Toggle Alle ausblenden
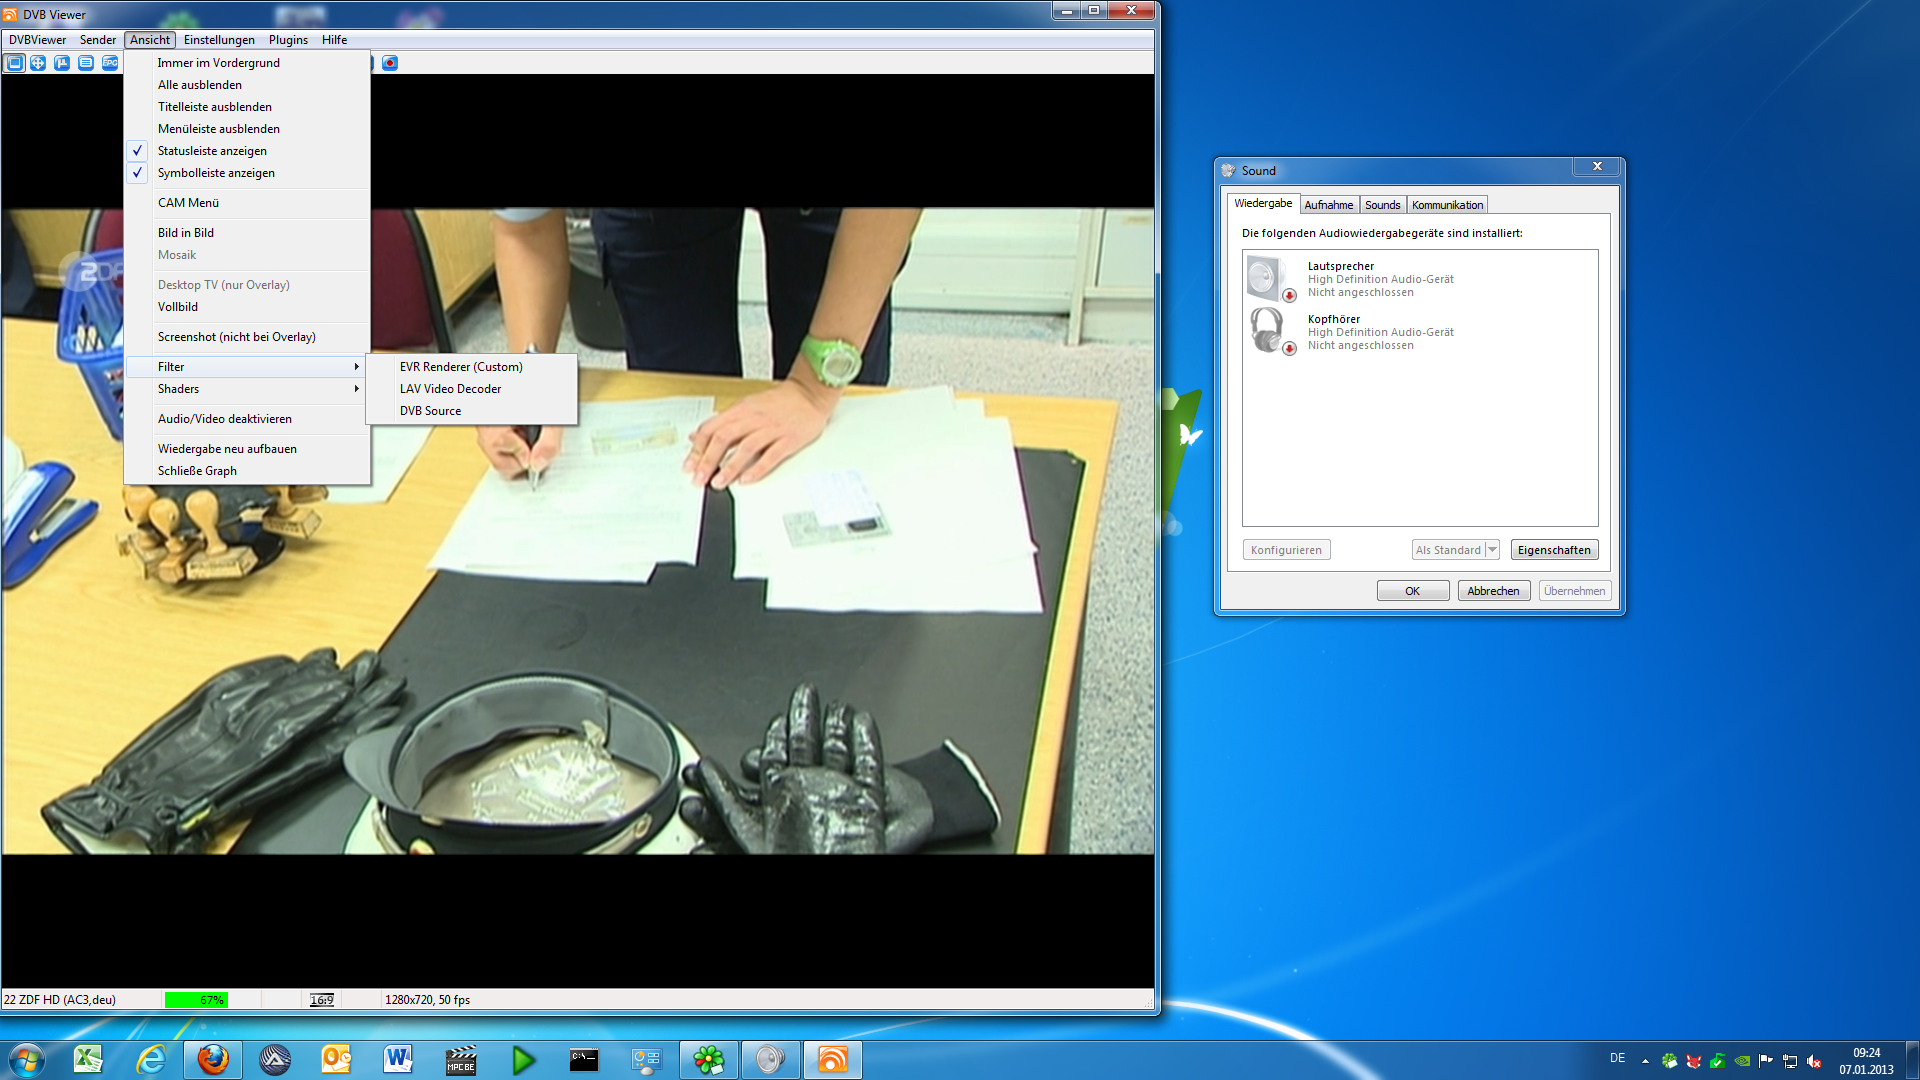 [247, 85]
